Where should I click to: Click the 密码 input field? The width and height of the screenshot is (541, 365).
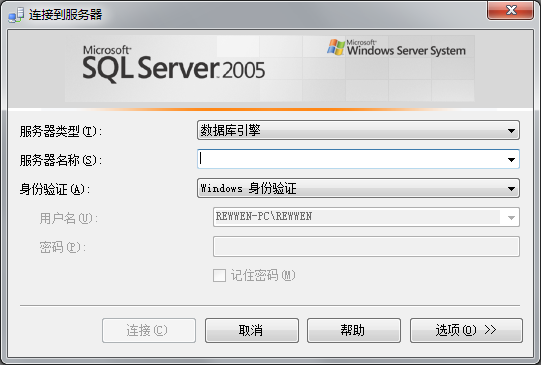coord(366,246)
